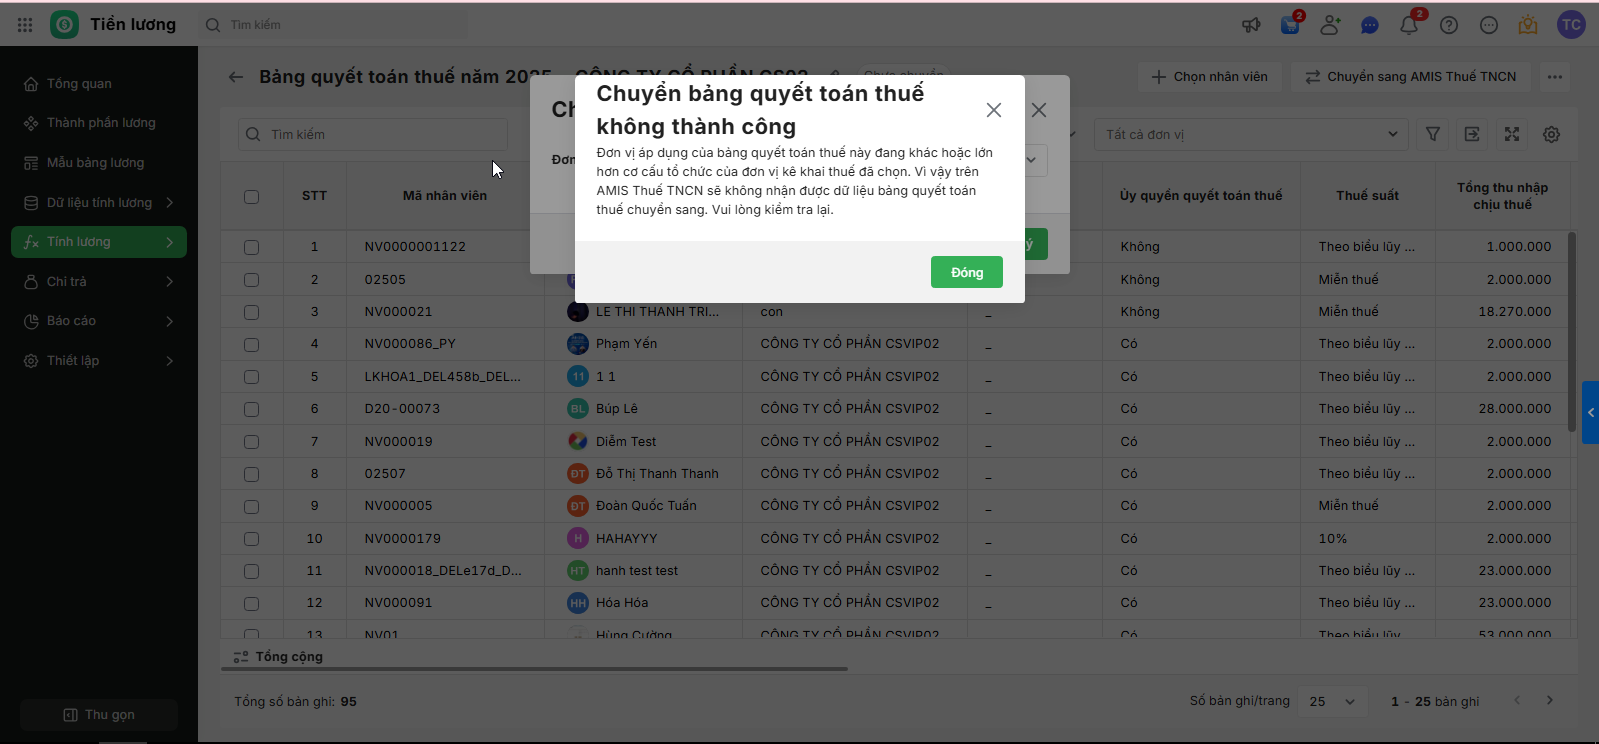This screenshot has width=1599, height=744.
Task: Click the vertical table scrollbar
Action: 1572,333
